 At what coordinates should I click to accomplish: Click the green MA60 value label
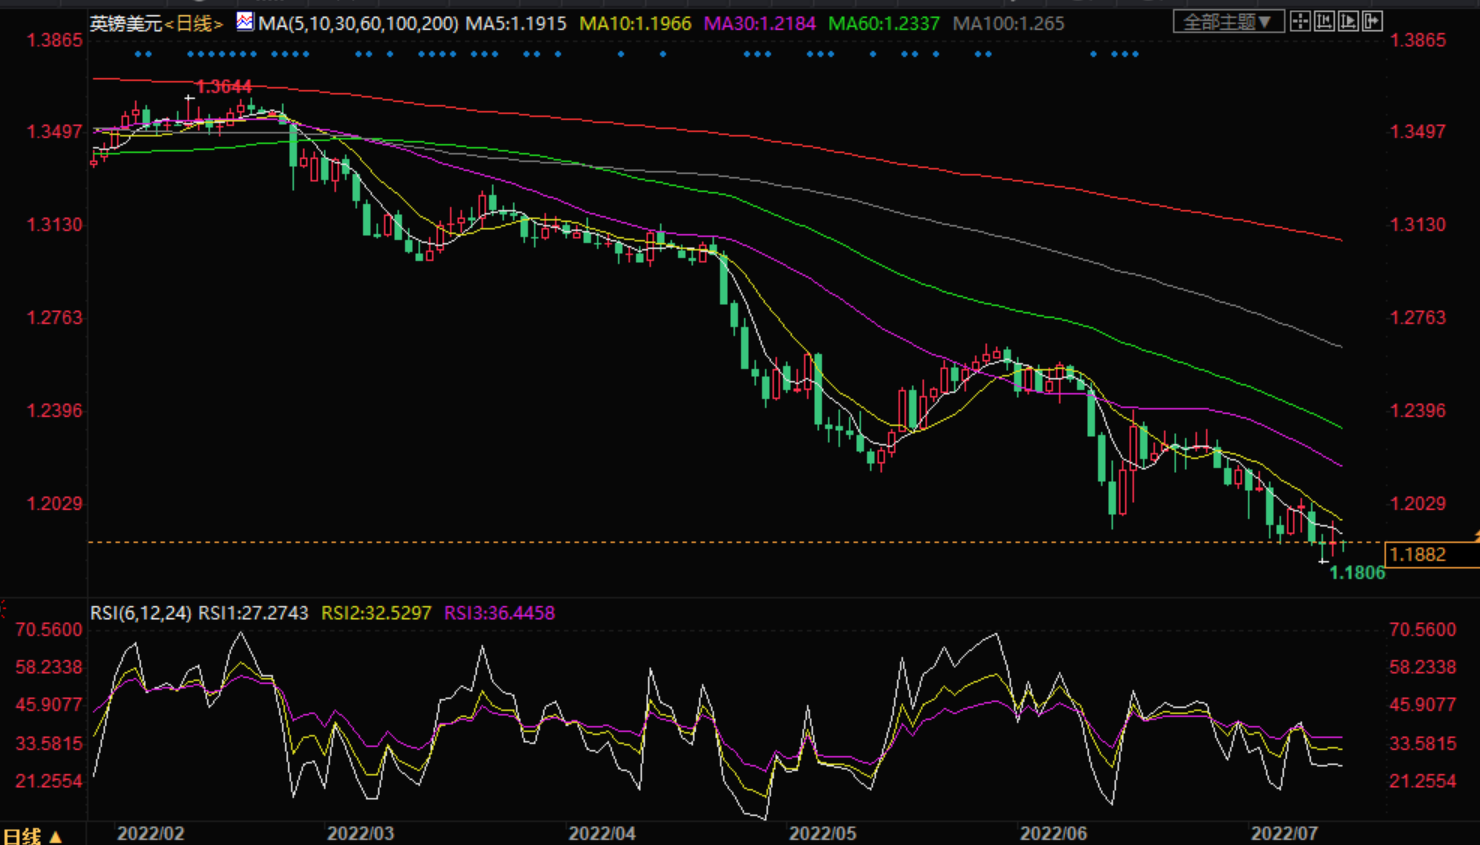point(884,23)
